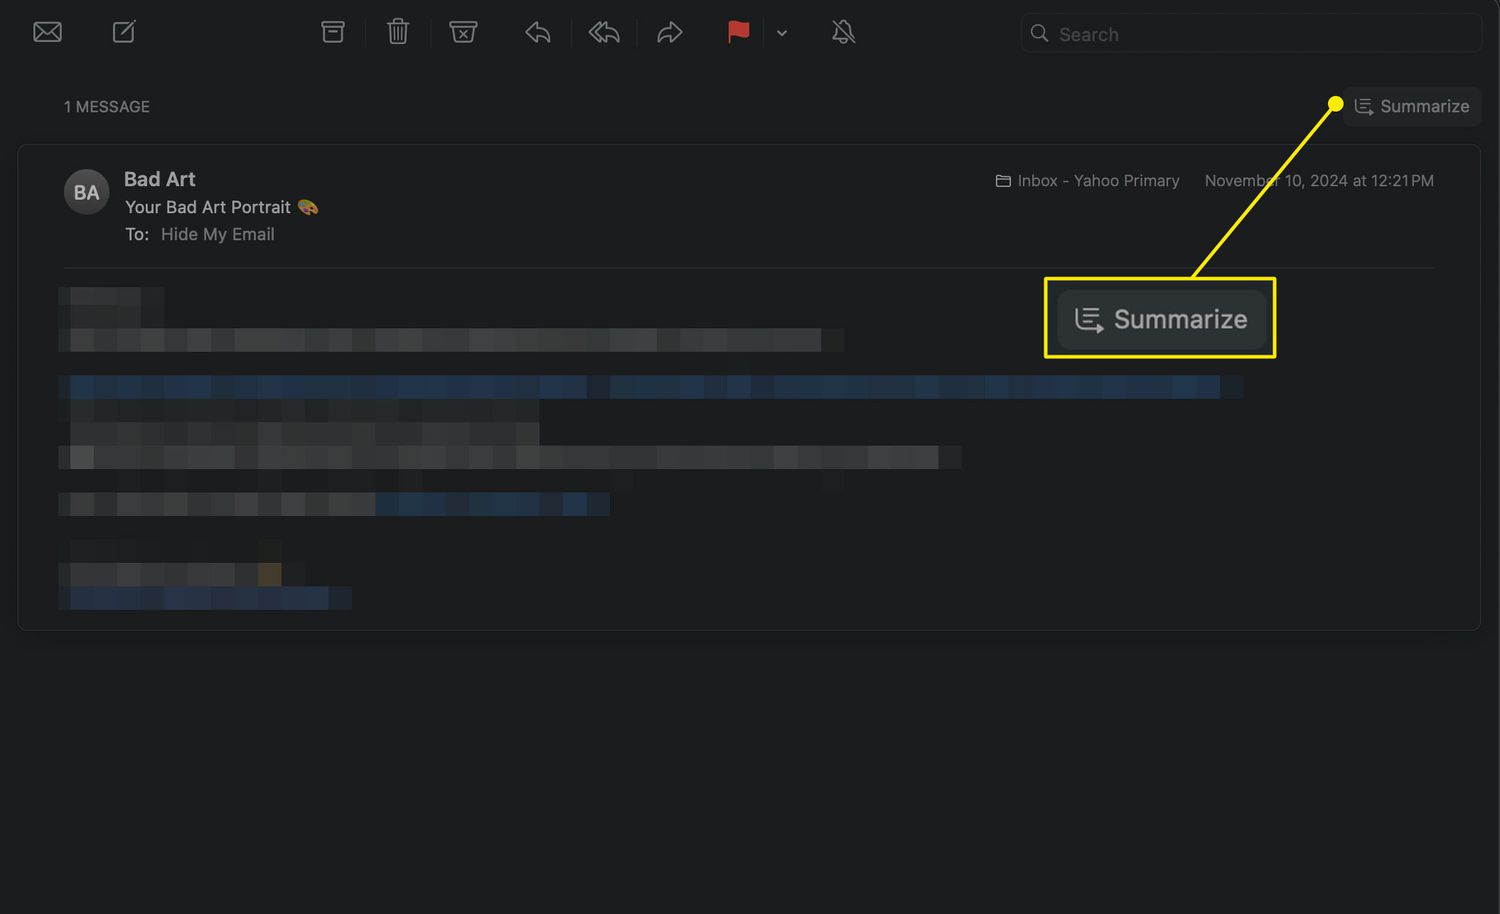Click the Reply All double-arrow icon
Viewport: 1500px width, 914px height.
[604, 32]
